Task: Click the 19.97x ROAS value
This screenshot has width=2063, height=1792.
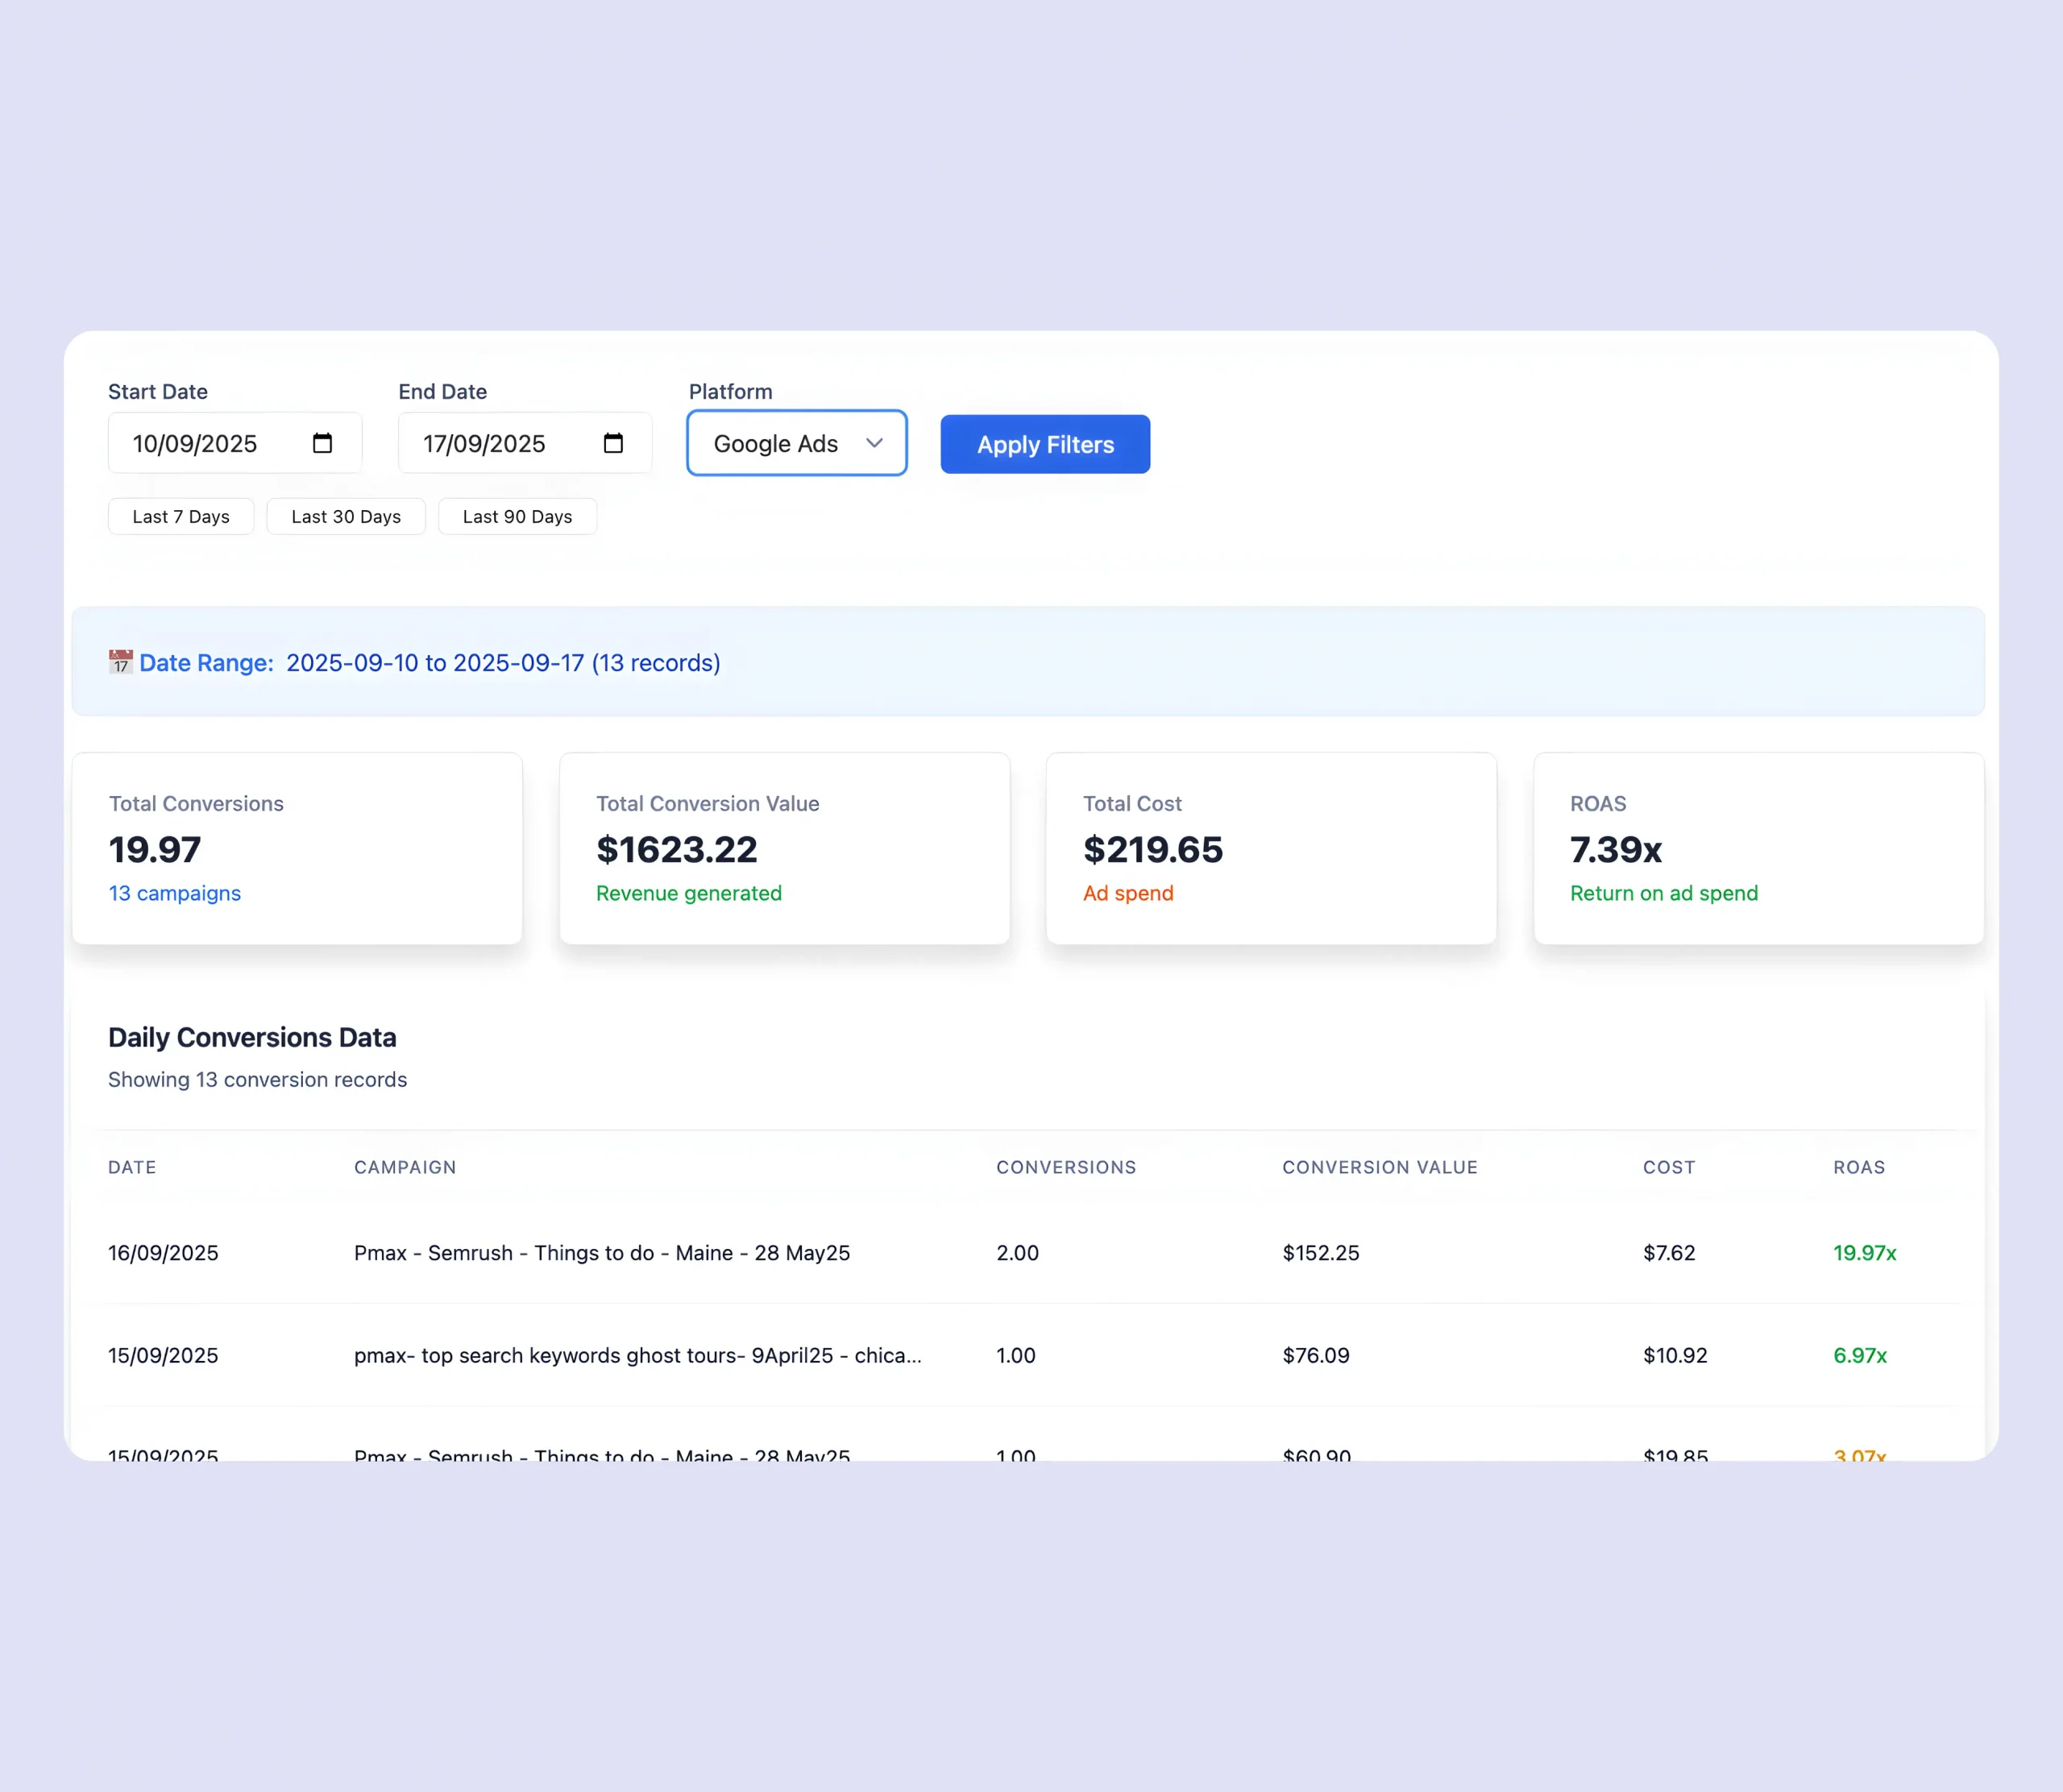Action: [x=1863, y=1253]
